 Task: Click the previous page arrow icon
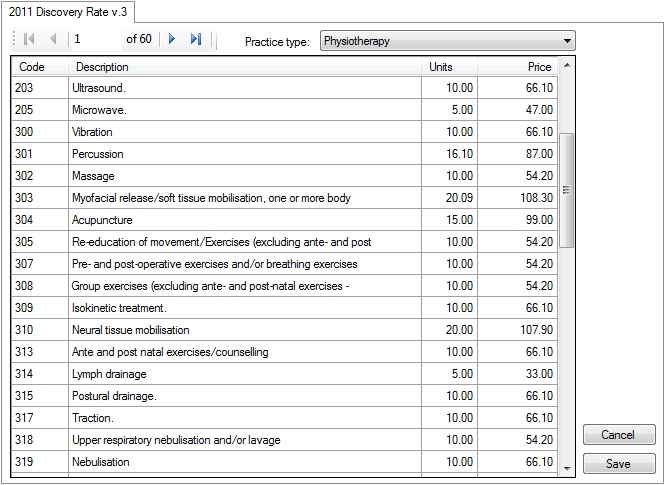(x=52, y=40)
